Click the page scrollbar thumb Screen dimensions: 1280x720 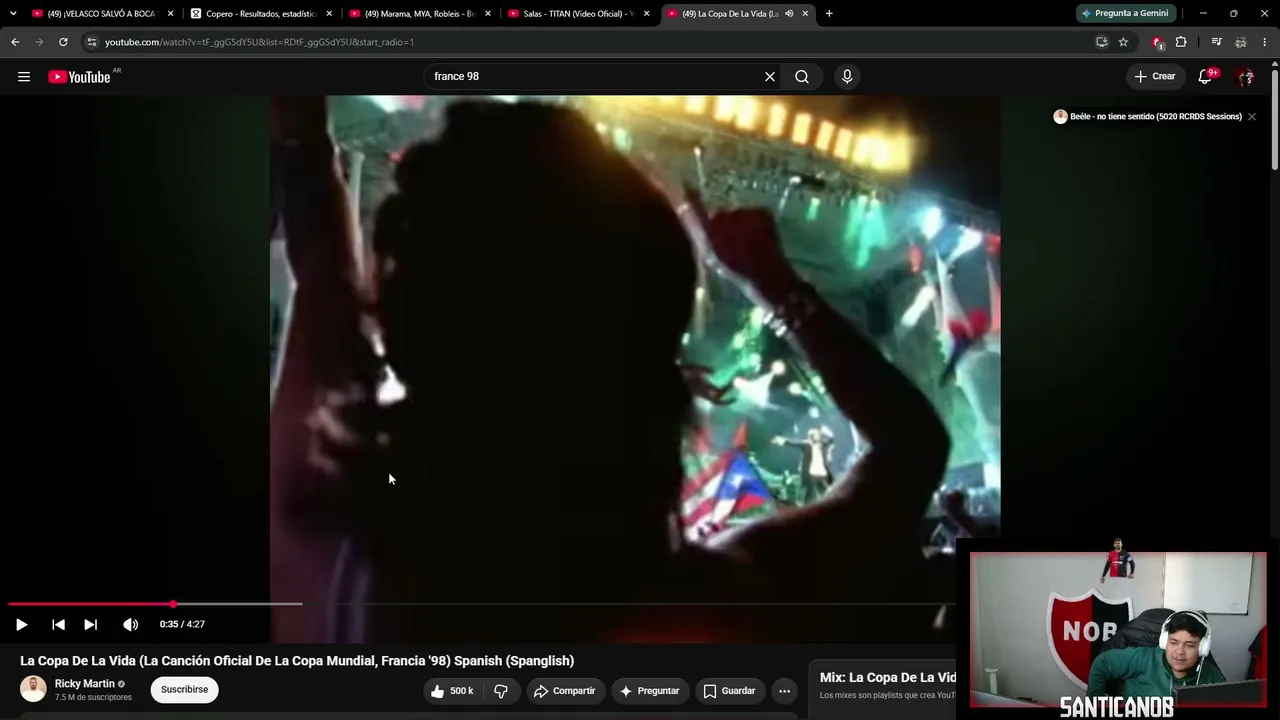tap(1275, 120)
